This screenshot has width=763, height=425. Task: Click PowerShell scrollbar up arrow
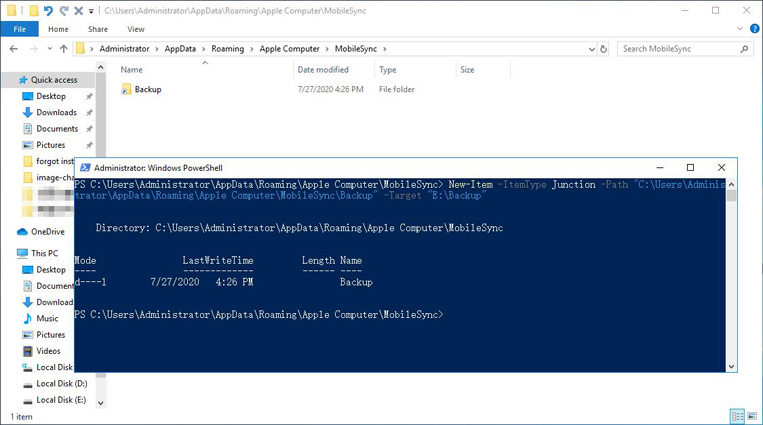coord(731,185)
